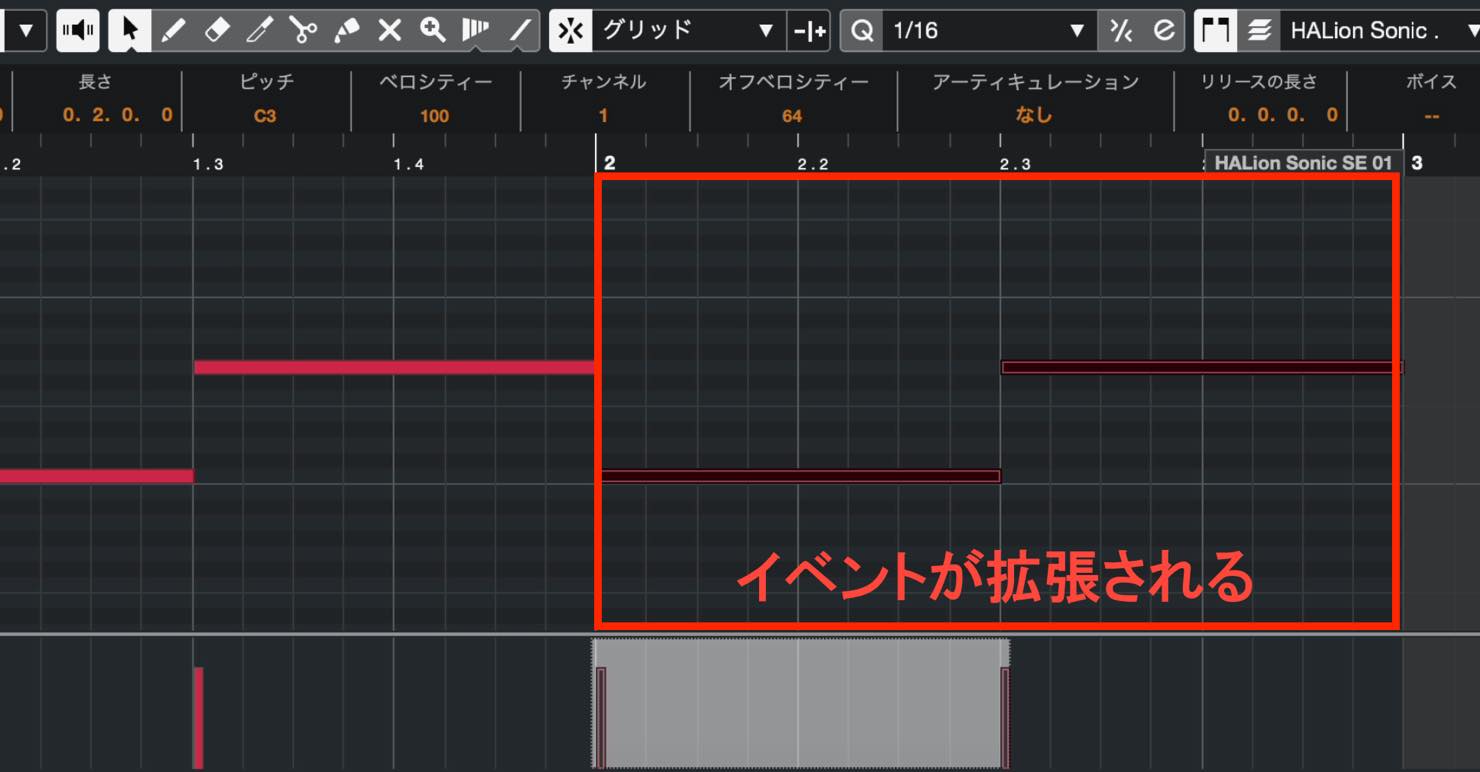Click the ボイス column label
This screenshot has height=772, width=1480.
(x=1431, y=82)
